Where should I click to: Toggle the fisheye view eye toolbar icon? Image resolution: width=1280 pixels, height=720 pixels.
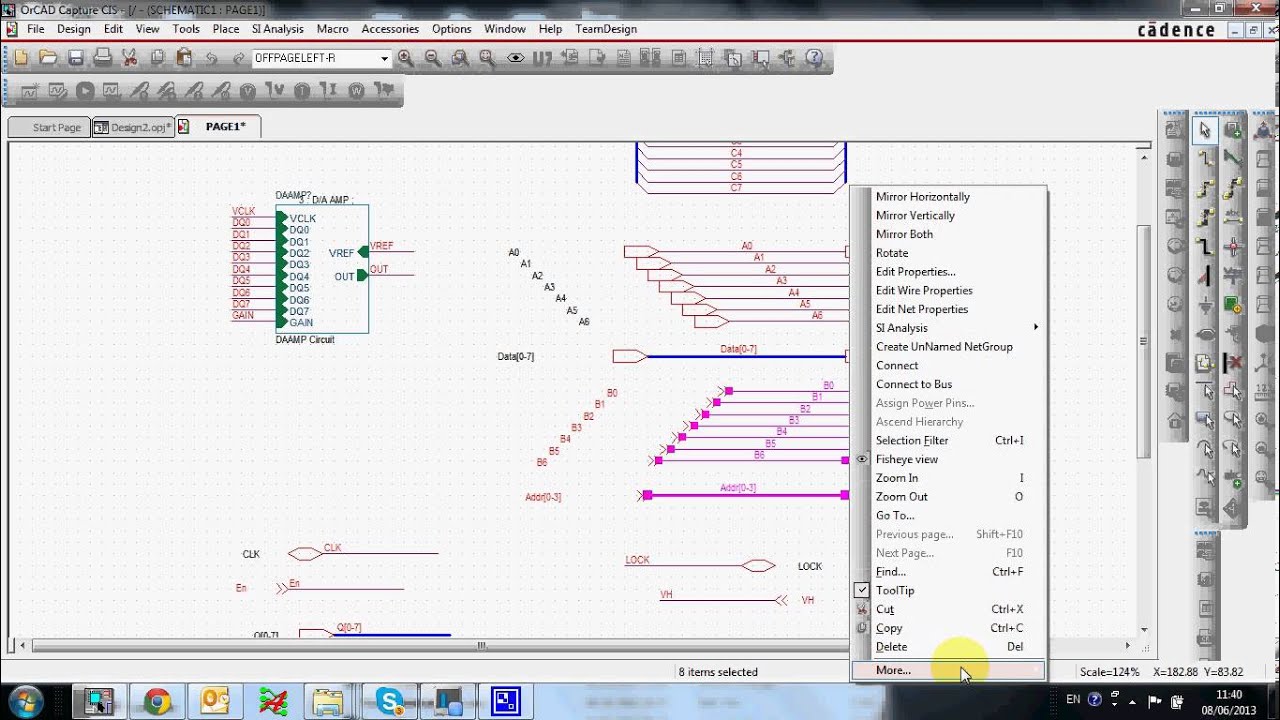click(x=515, y=58)
